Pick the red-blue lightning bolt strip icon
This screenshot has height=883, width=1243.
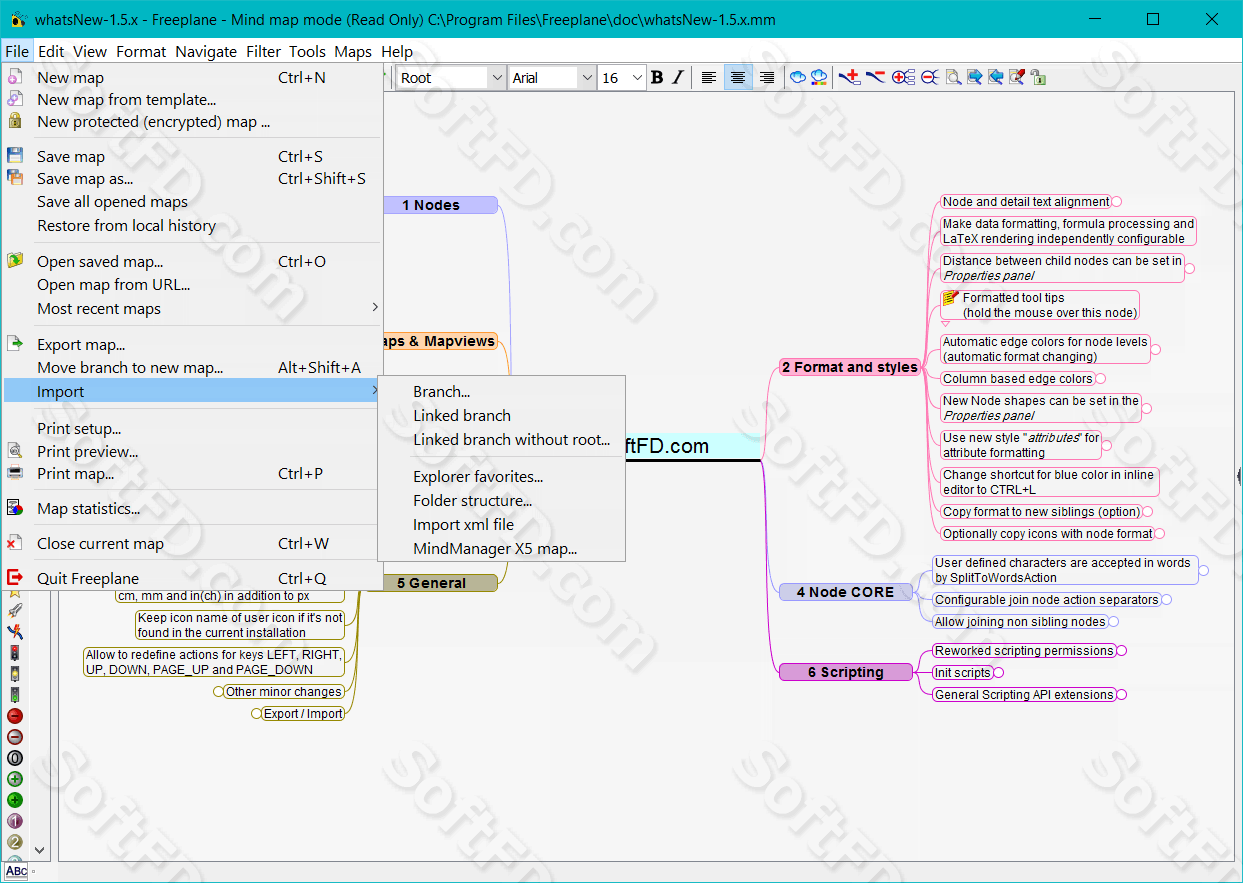tap(15, 631)
